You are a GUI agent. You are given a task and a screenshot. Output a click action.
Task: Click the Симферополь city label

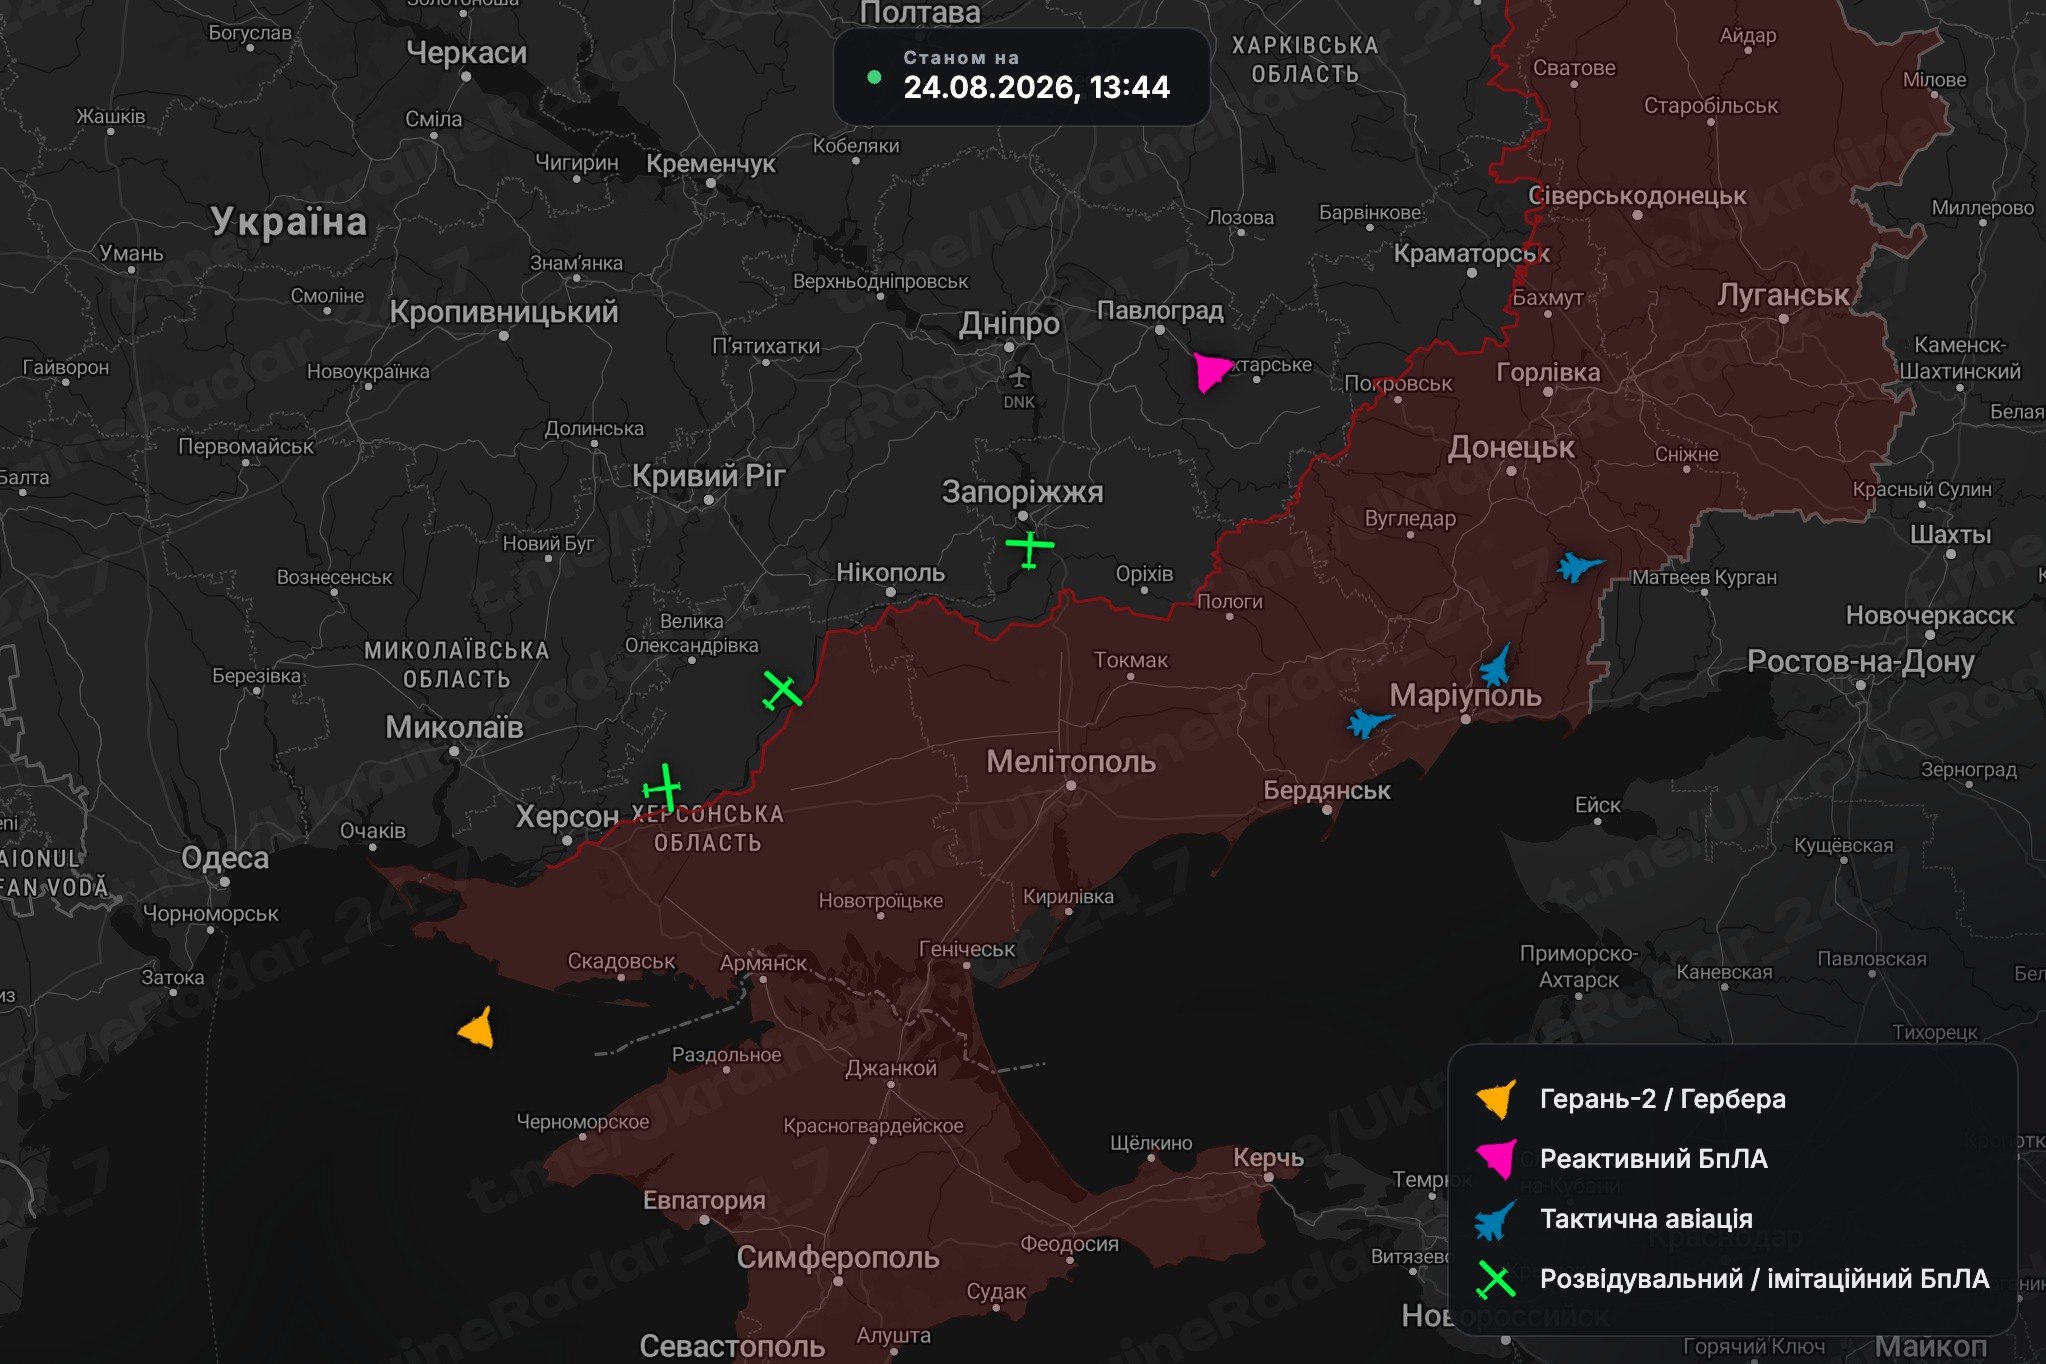[x=838, y=1258]
